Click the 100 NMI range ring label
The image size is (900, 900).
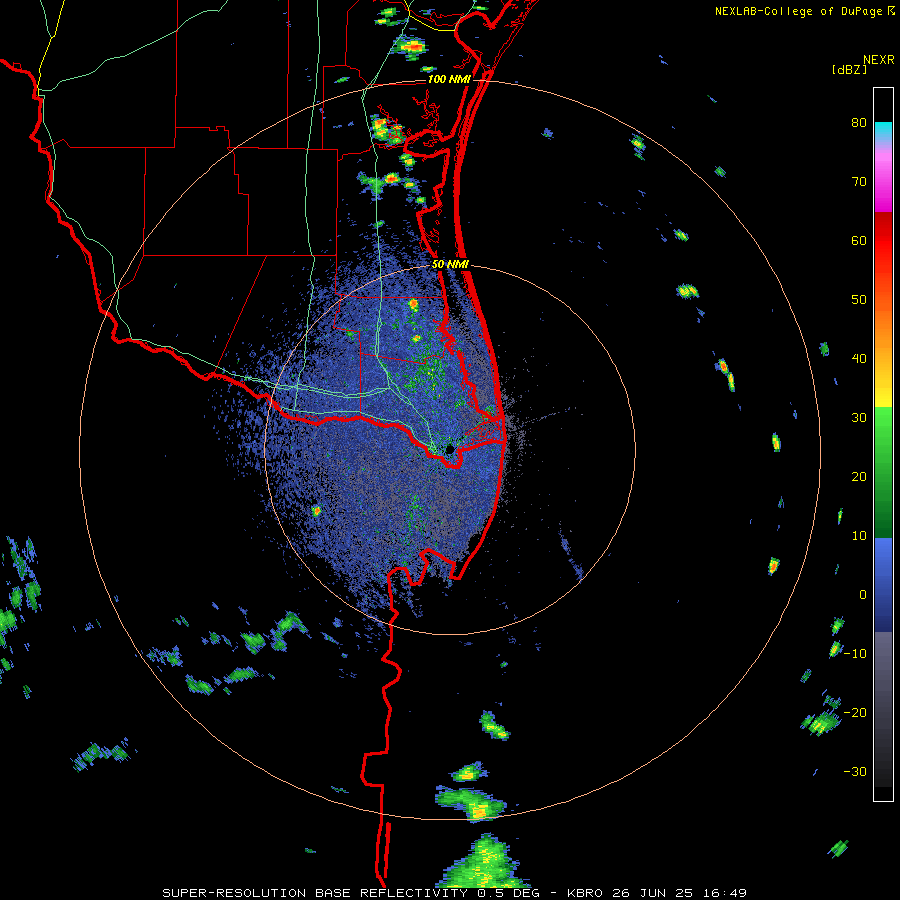(x=449, y=79)
